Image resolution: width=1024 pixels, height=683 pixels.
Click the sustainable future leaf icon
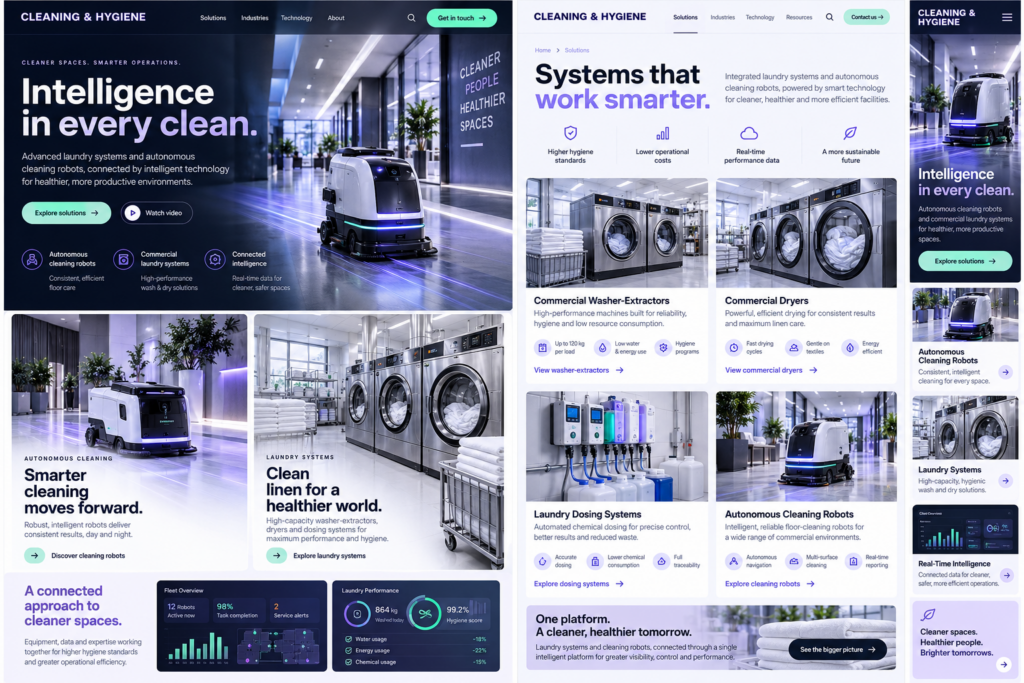pyautogui.click(x=850, y=133)
